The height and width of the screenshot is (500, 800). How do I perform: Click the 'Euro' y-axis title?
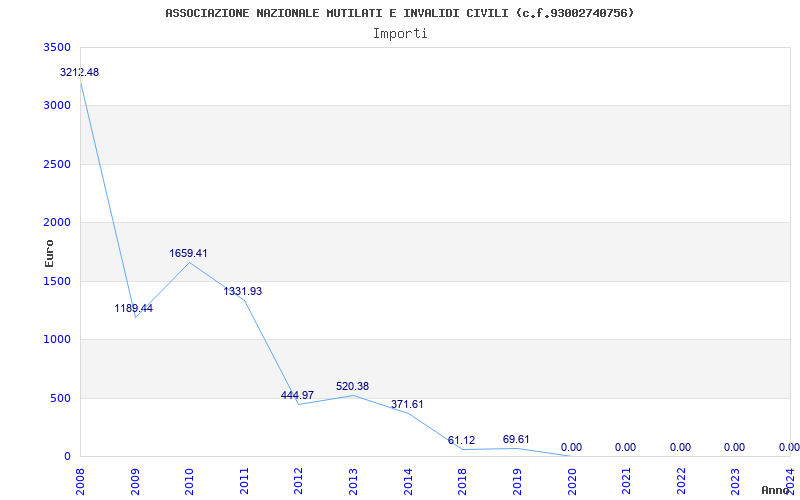(49, 252)
